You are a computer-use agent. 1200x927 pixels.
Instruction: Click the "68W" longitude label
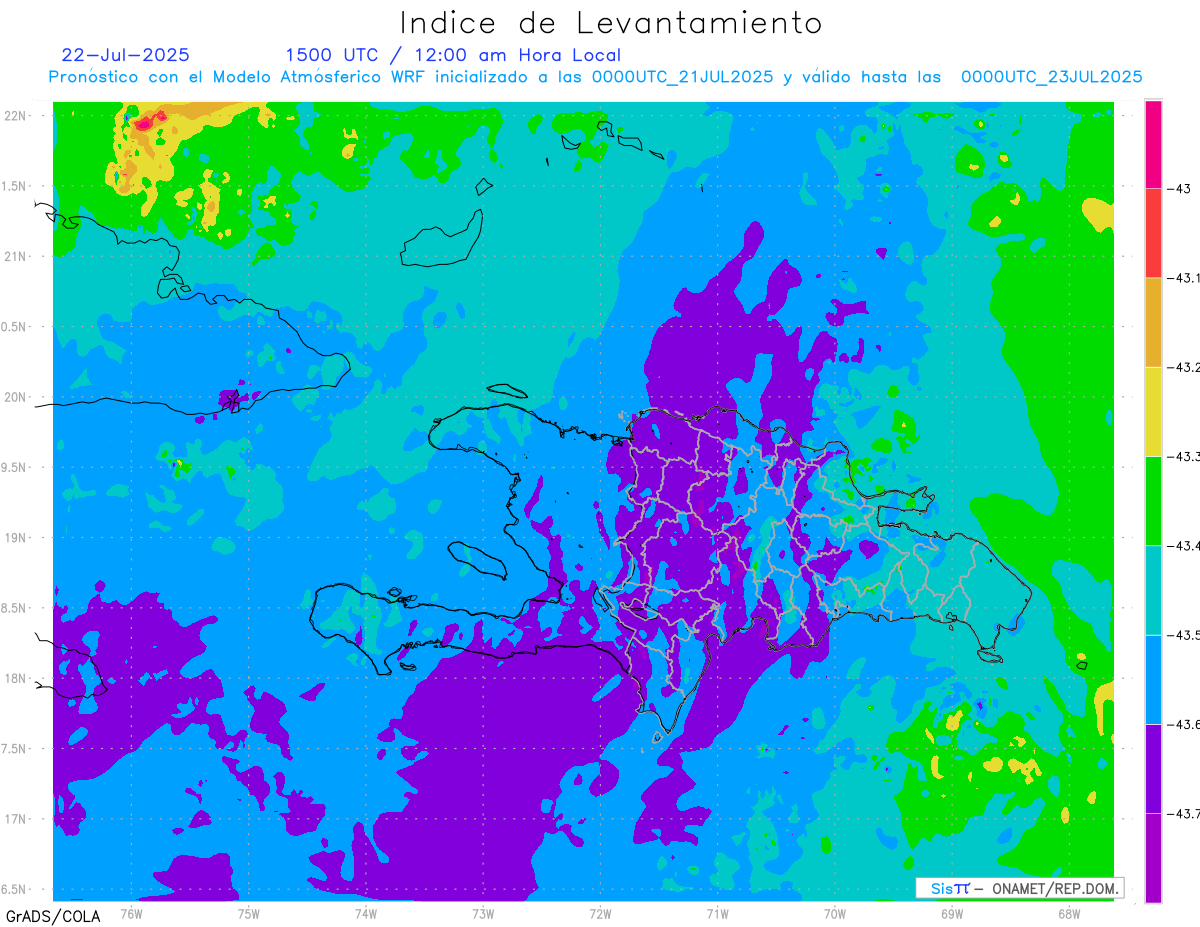coord(1068,912)
